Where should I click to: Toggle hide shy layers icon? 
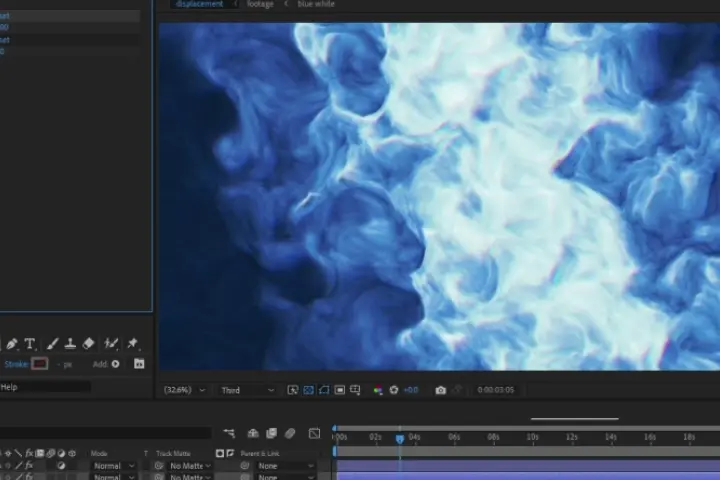tap(253, 433)
